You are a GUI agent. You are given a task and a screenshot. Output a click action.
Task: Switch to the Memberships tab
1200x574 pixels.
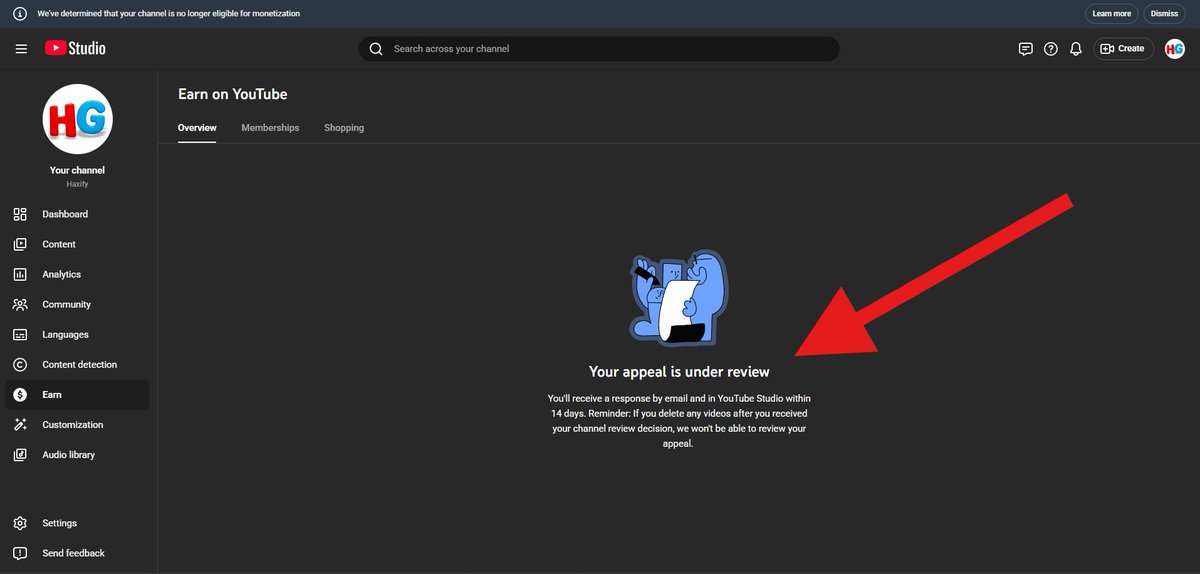[270, 128]
